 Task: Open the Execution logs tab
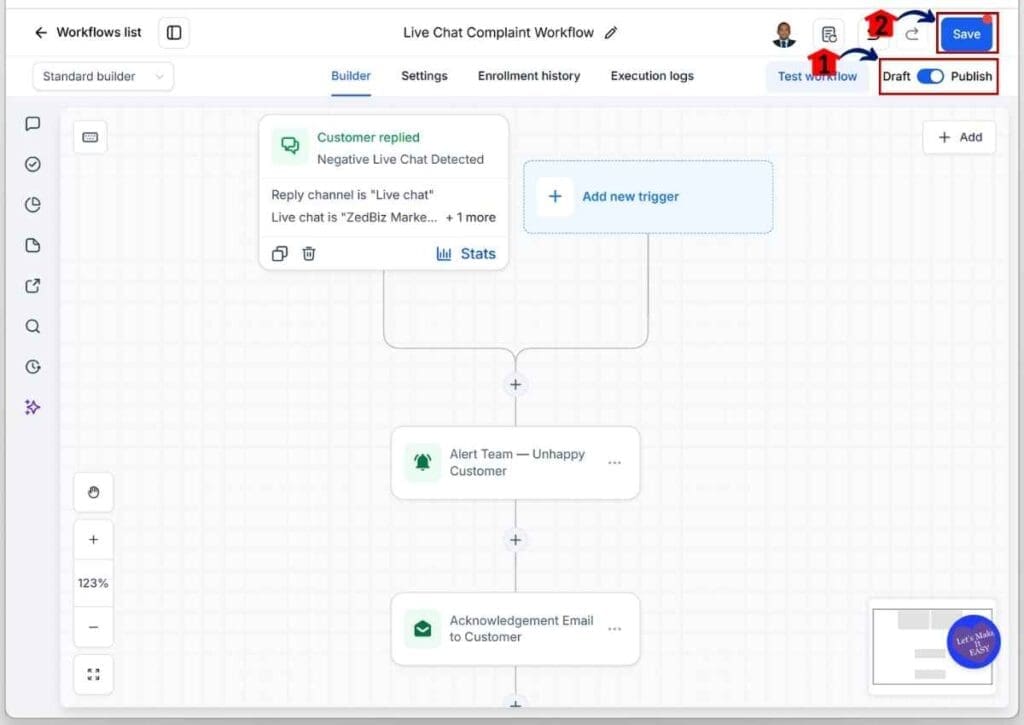coord(652,76)
